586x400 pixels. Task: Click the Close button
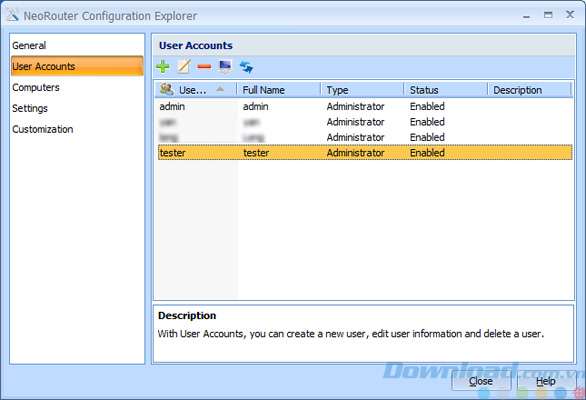coord(481,381)
